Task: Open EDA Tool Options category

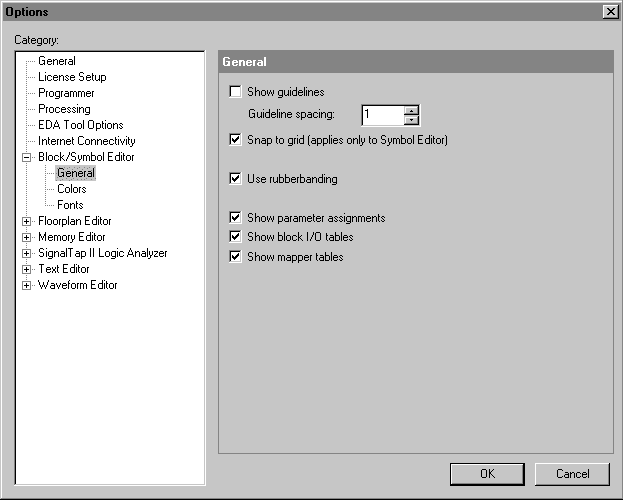Action: click(x=80, y=125)
